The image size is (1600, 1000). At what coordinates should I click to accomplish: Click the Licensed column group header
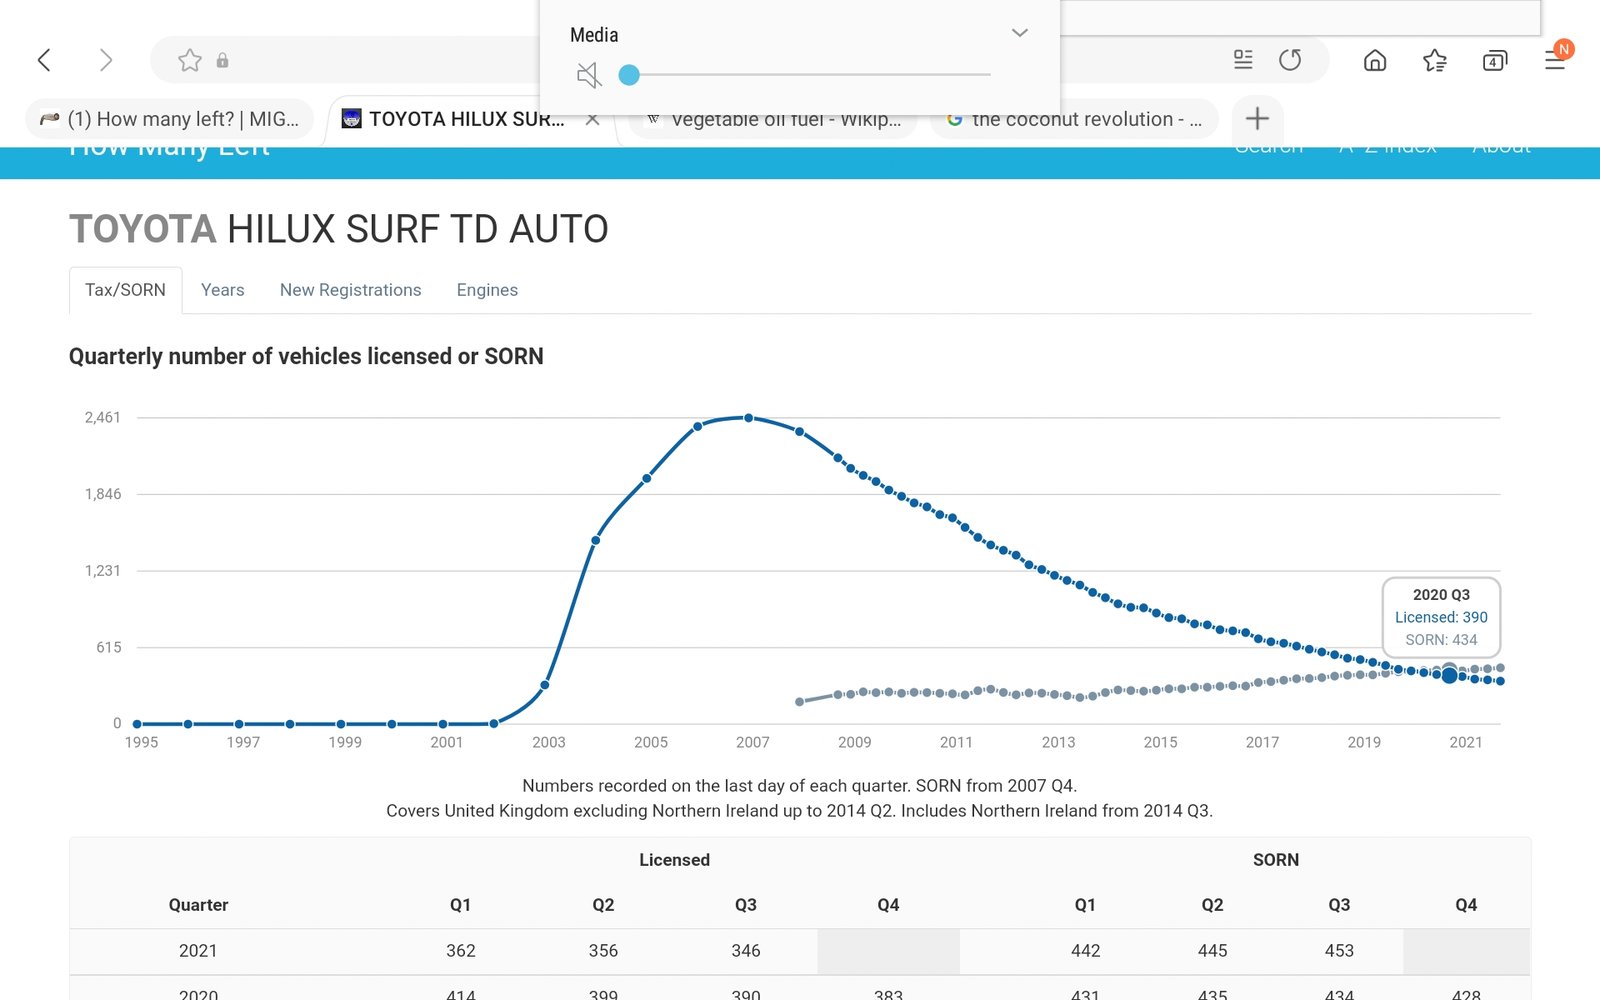[674, 860]
